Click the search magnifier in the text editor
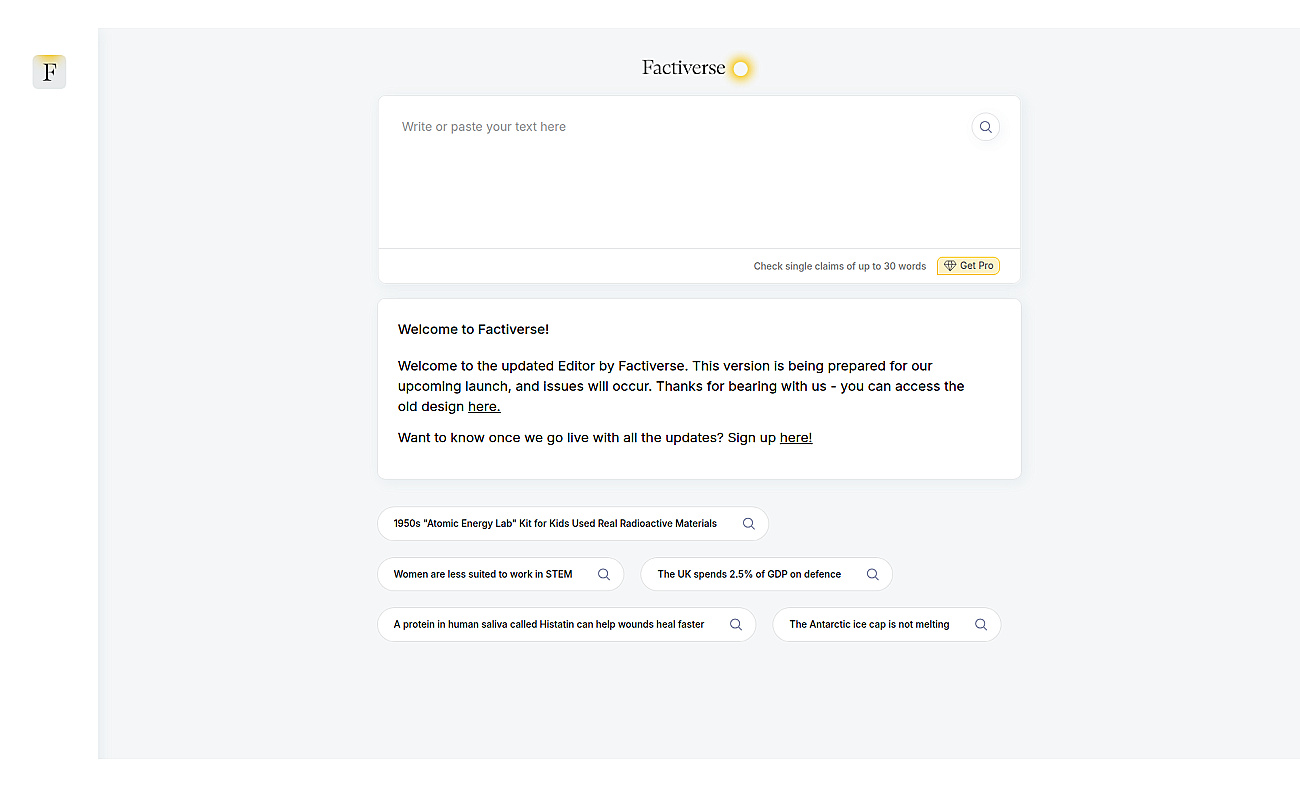Image resolution: width=1300 pixels, height=788 pixels. 986,127
